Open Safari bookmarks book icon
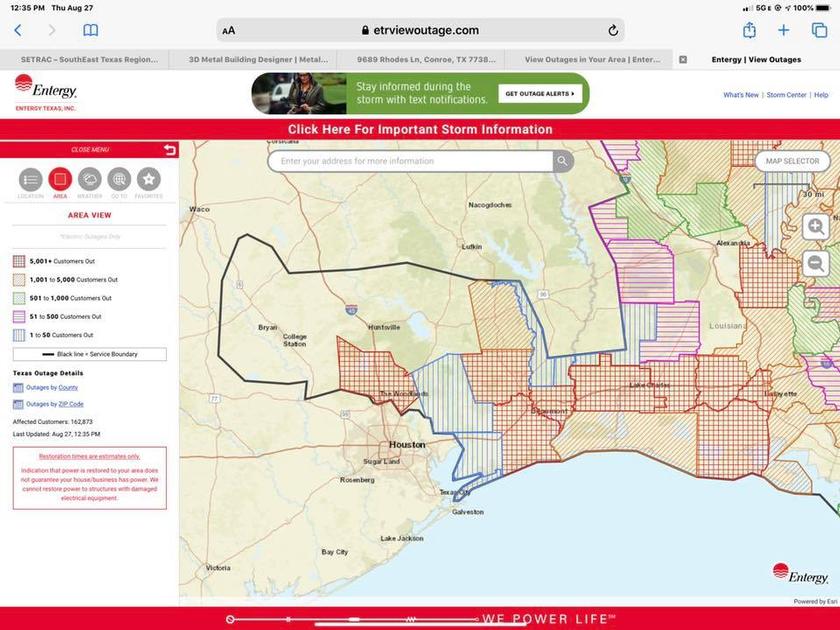The width and height of the screenshot is (840, 630). coord(91,31)
